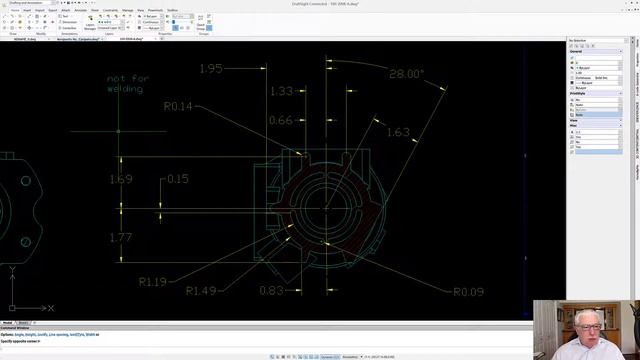Switch to the Annotate ribbon tab
The width and height of the screenshot is (640, 360).
81,10
